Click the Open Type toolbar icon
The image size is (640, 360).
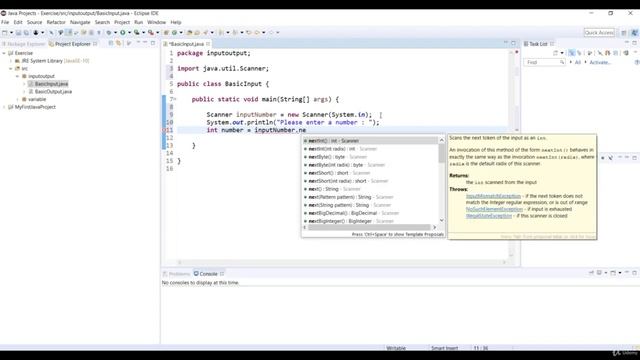click(x=189, y=33)
